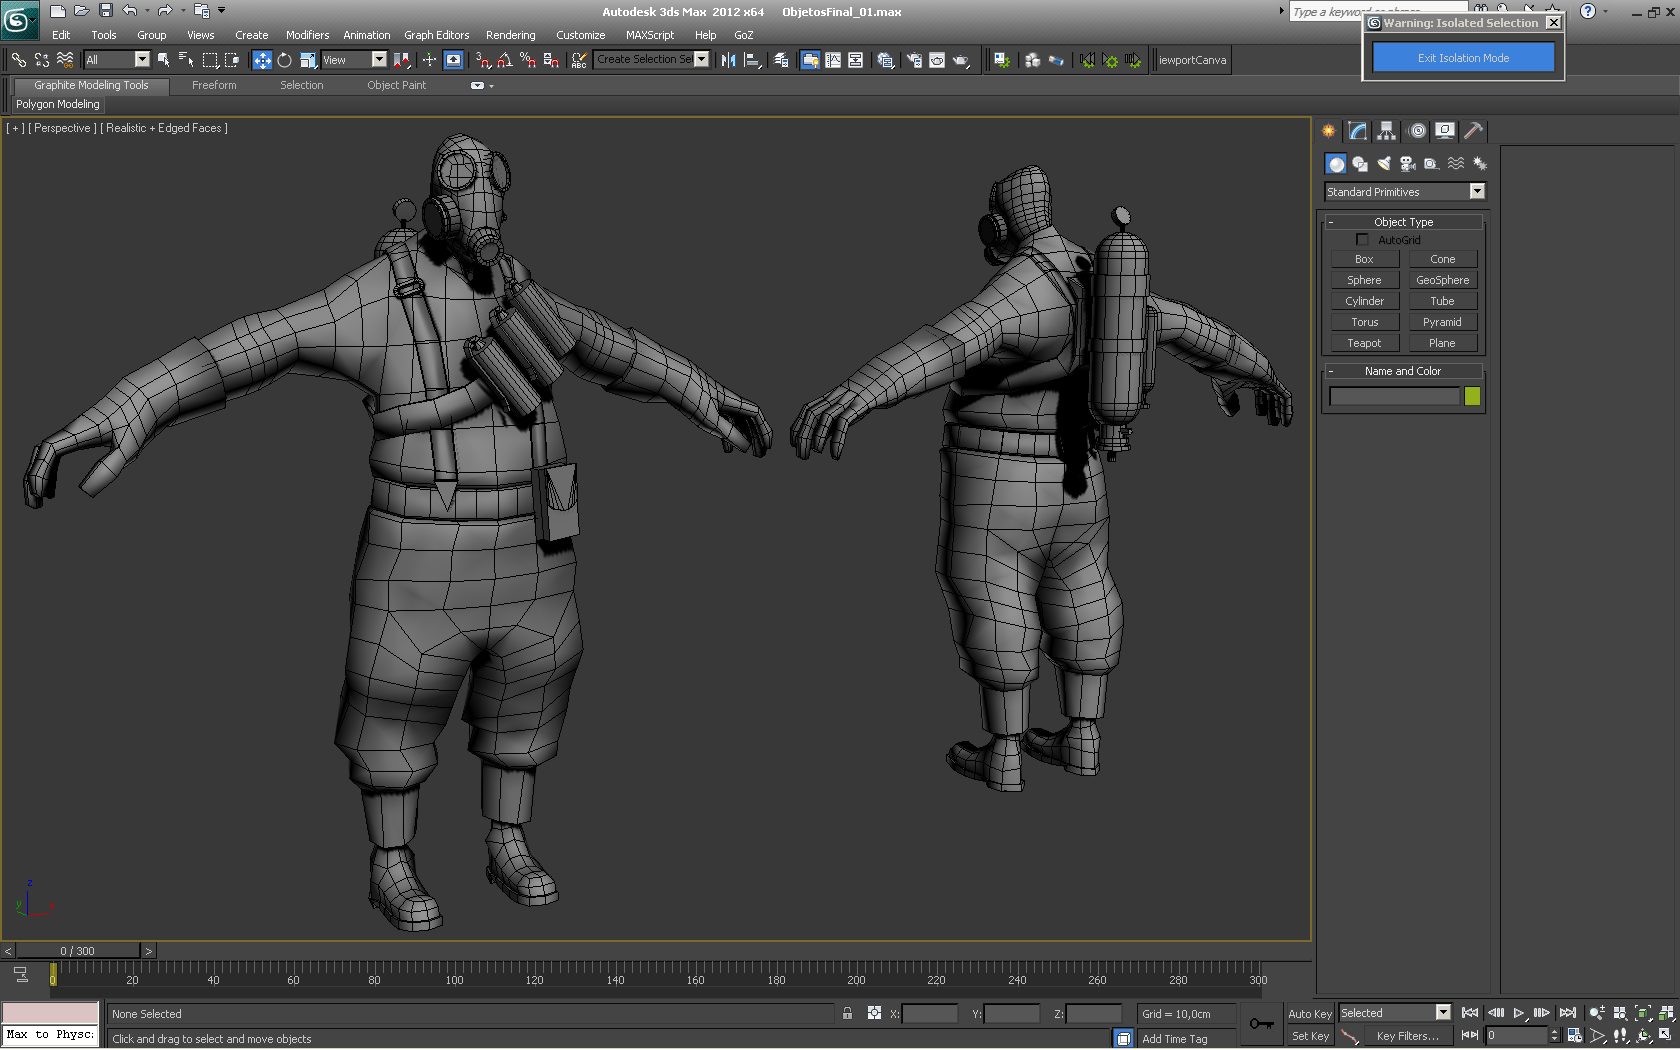Click the Exit Isolation Mode button
This screenshot has height=1050, width=1680.
pyautogui.click(x=1463, y=58)
